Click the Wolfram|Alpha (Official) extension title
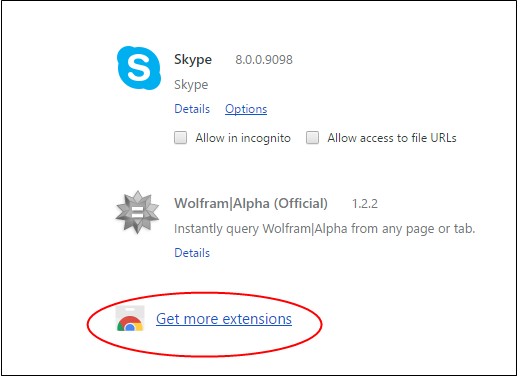This screenshot has width=521, height=376. pyautogui.click(x=251, y=203)
